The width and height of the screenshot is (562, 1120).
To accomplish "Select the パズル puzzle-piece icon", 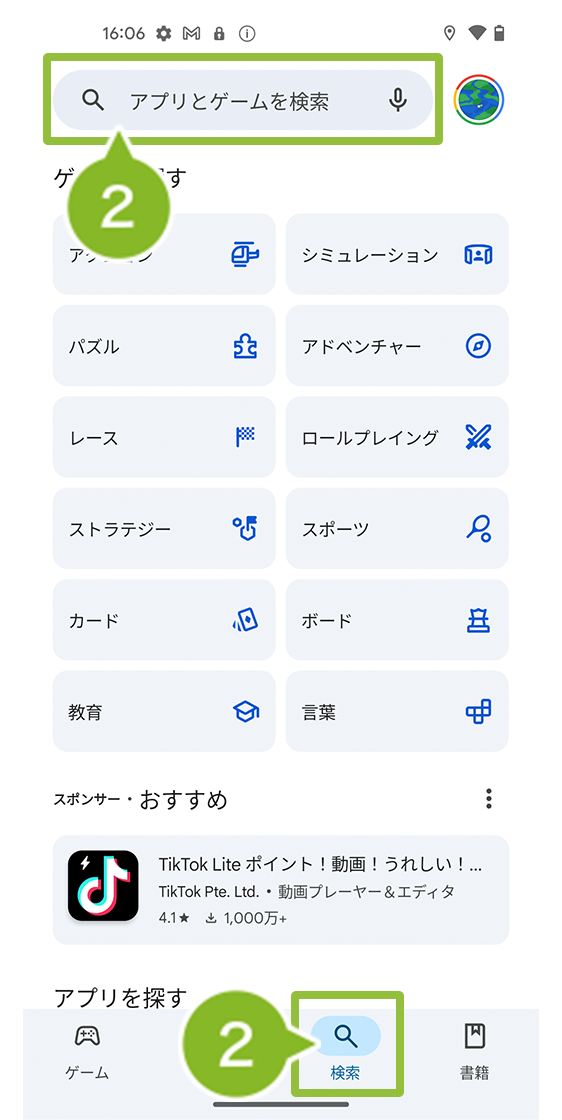I will tap(246, 347).
